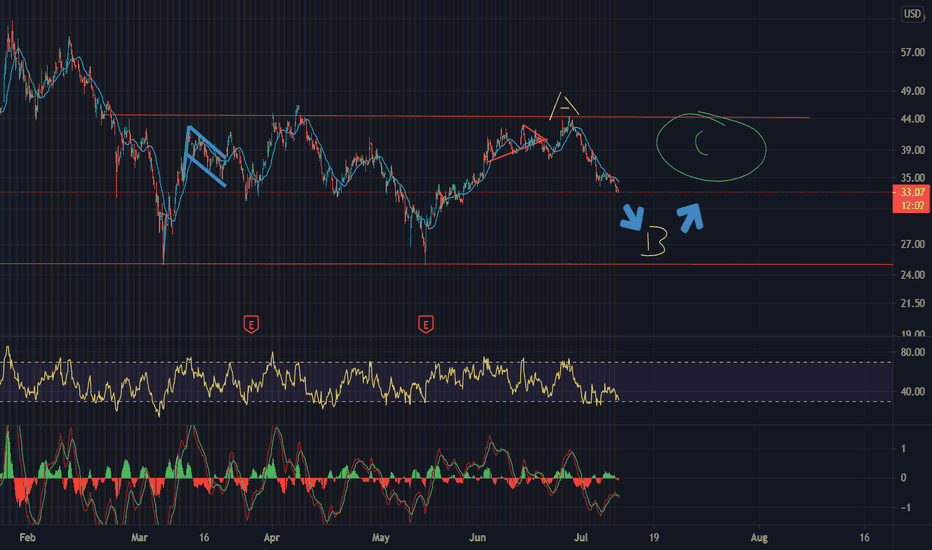Click the May date label
The image size is (932, 550).
click(380, 538)
